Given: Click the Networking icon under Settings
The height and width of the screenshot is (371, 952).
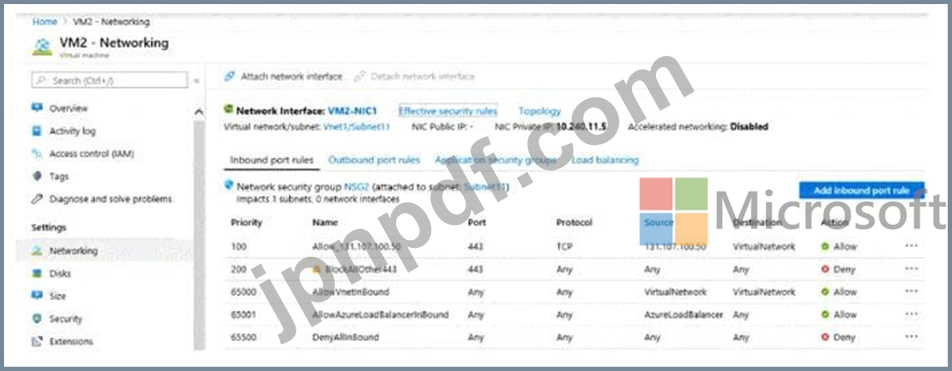Looking at the screenshot, I should pos(38,251).
